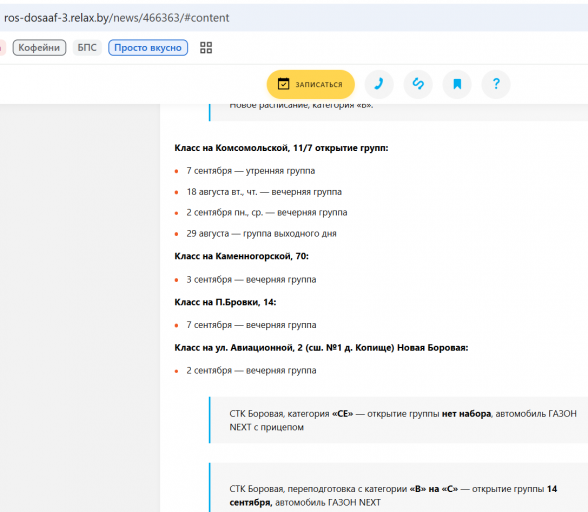
Task: Click heading Класс на Каменногорской, 70
Action: click(242, 256)
